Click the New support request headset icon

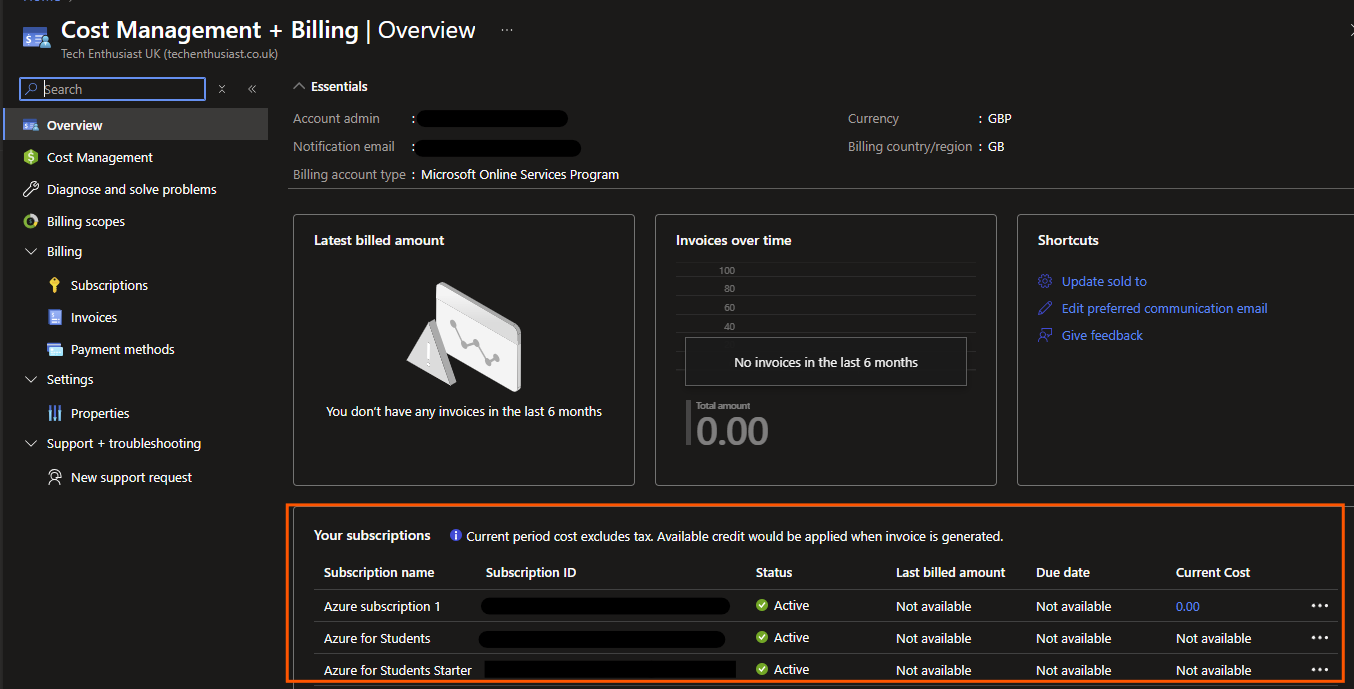point(55,477)
